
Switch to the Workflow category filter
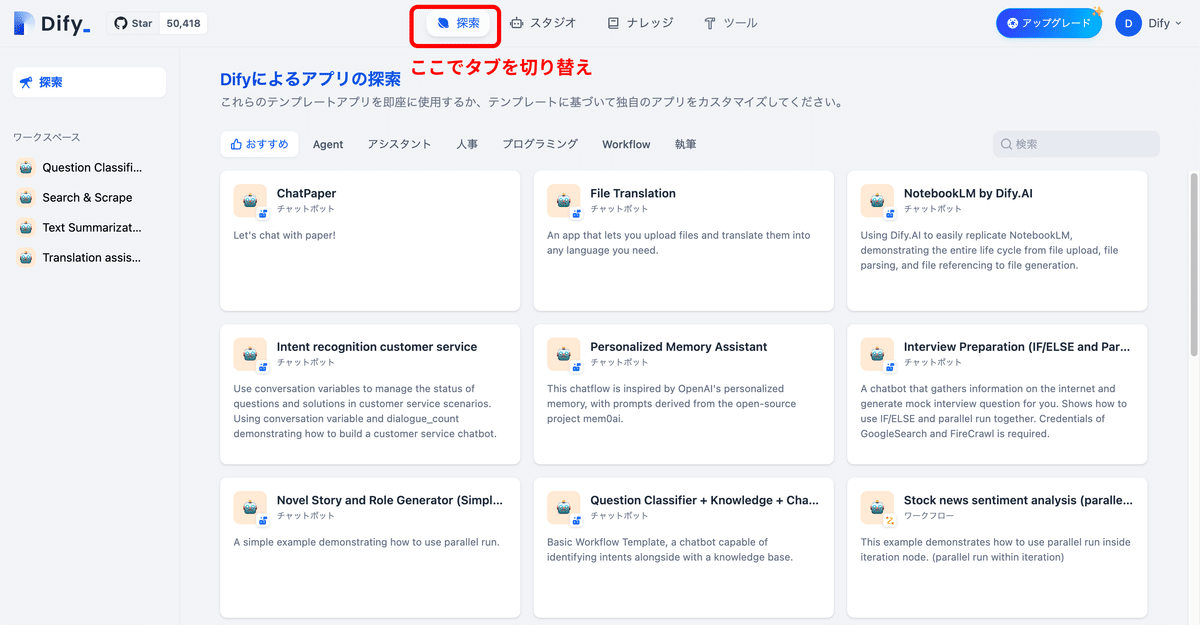click(625, 144)
